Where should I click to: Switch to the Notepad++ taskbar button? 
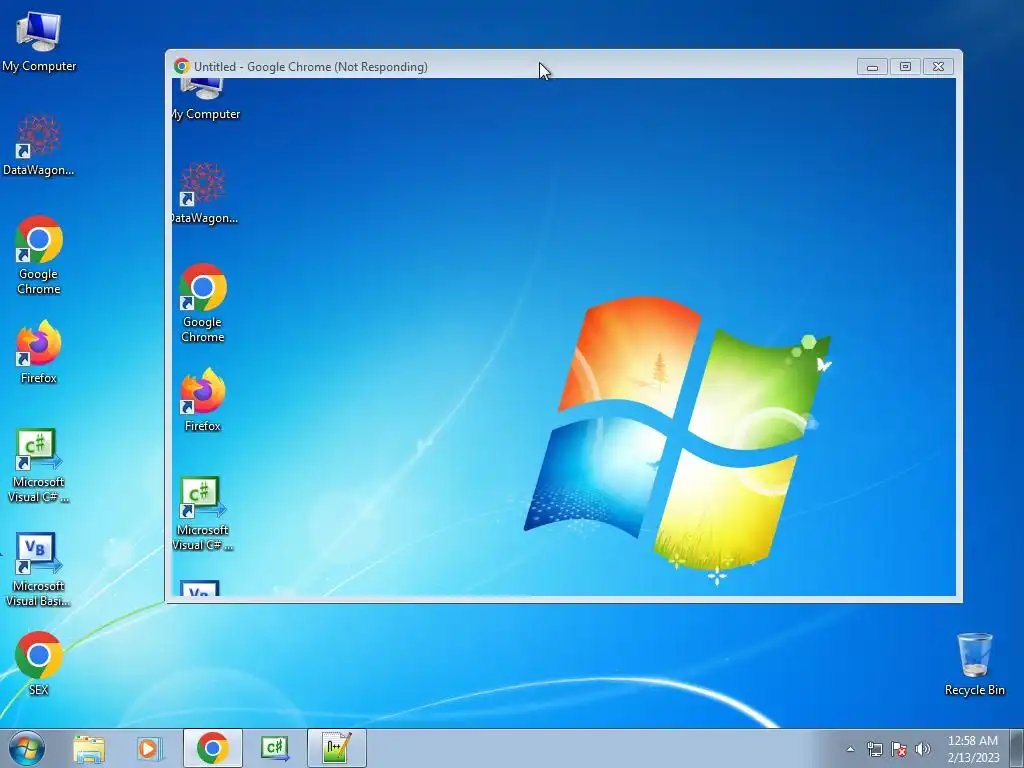point(336,748)
